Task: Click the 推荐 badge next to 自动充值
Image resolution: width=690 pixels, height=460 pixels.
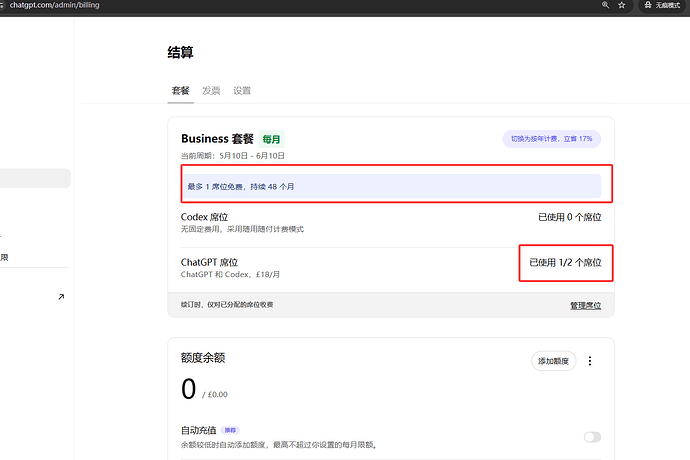Action: 230,430
